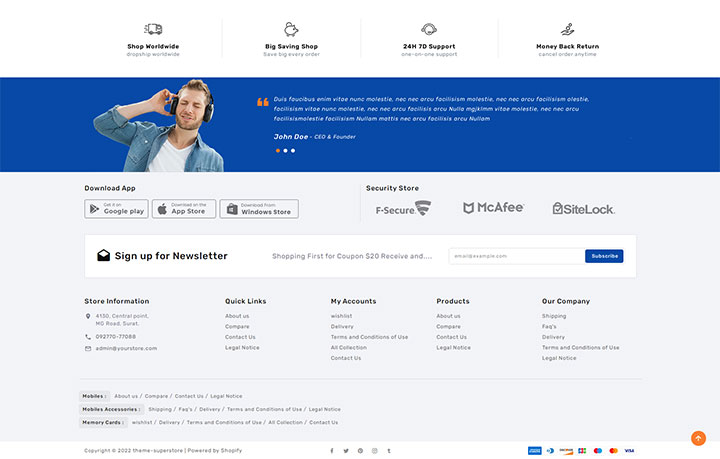Click the phone icon beside store number
Screen dimensions: 720x459
pyautogui.click(x=88, y=337)
